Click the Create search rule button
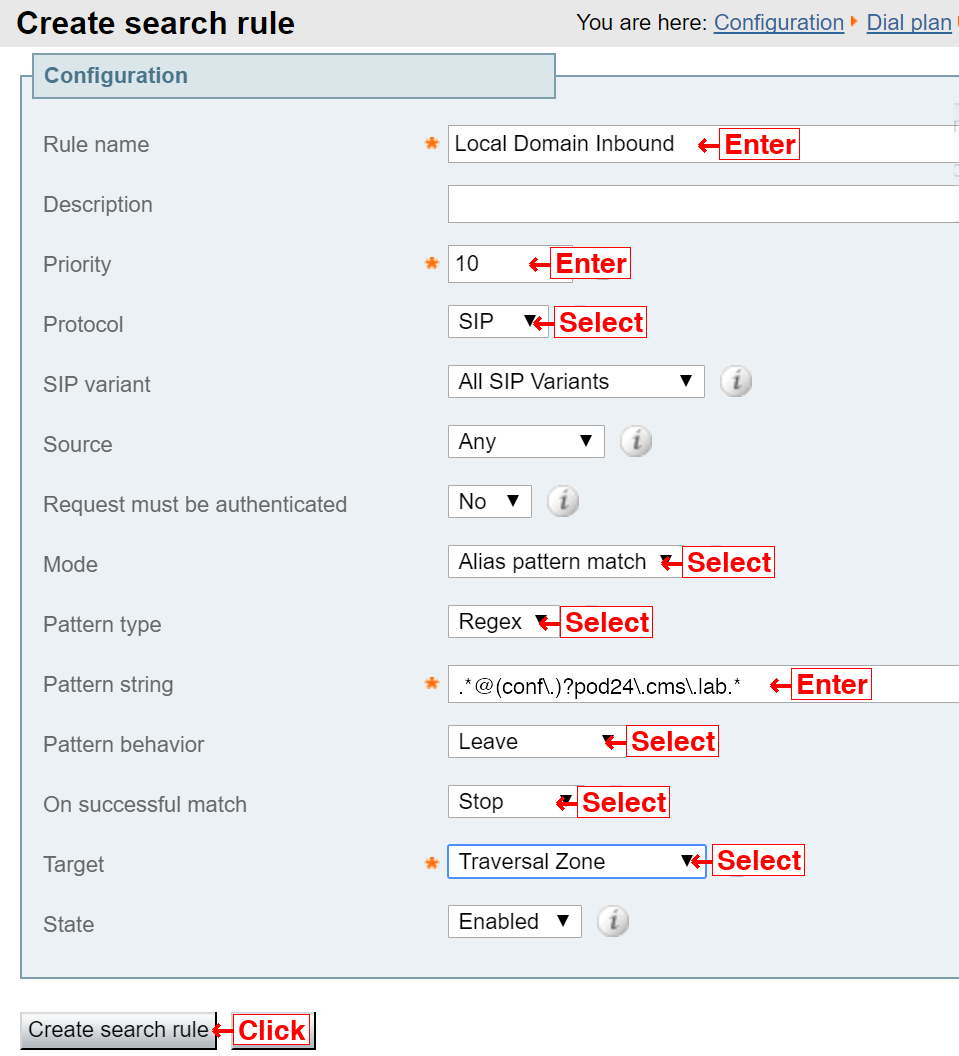 coord(119,1030)
